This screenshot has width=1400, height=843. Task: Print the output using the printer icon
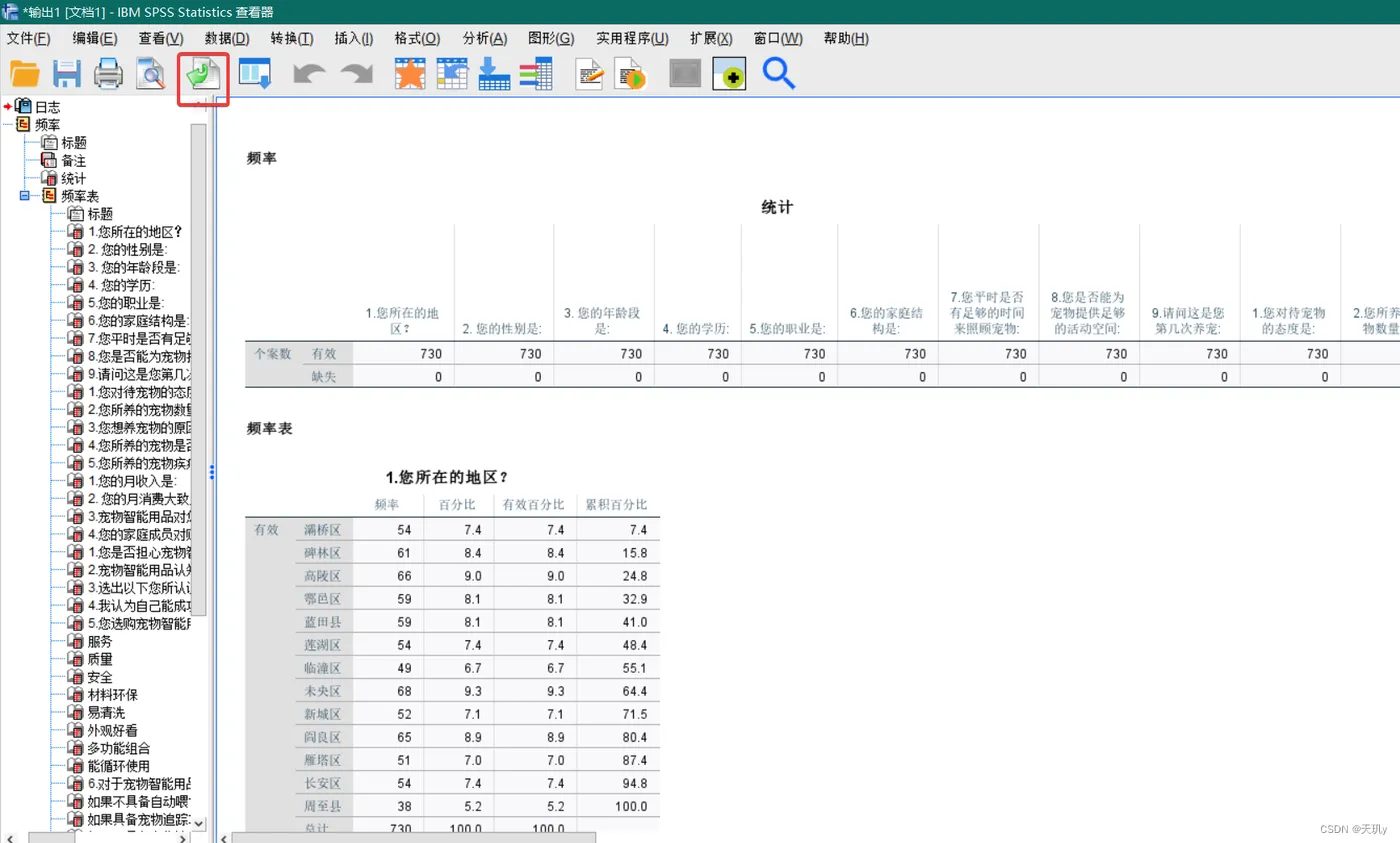coord(108,74)
